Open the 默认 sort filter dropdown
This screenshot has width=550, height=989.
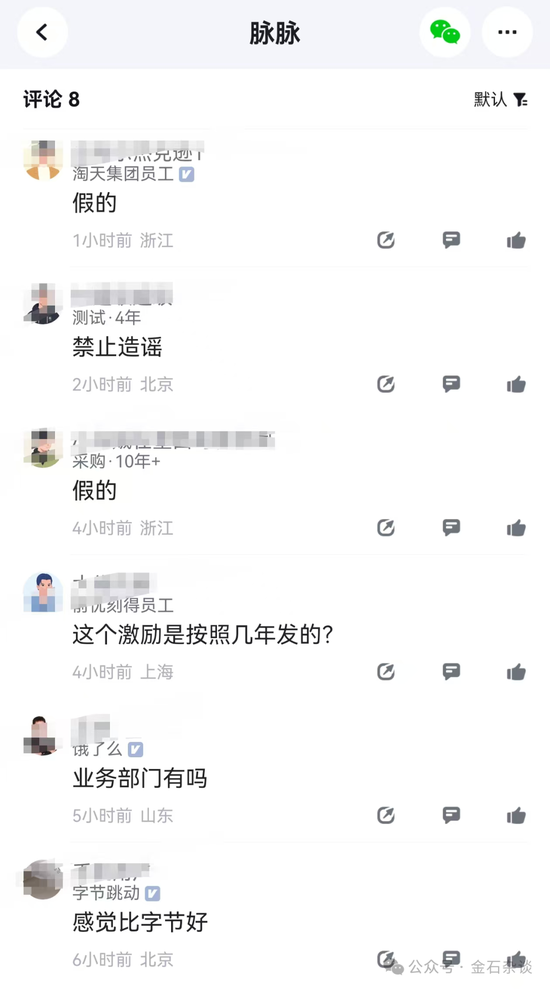point(501,99)
